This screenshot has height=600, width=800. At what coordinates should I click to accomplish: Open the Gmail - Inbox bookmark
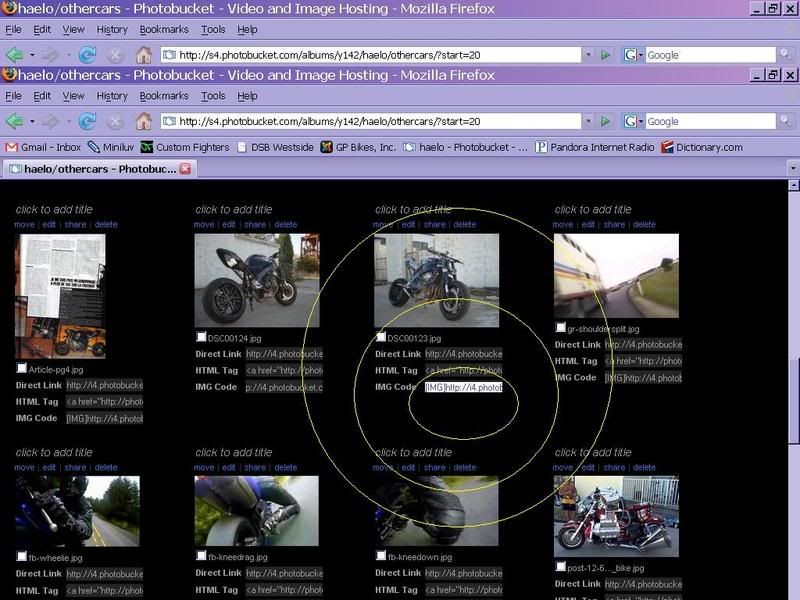(x=43, y=147)
